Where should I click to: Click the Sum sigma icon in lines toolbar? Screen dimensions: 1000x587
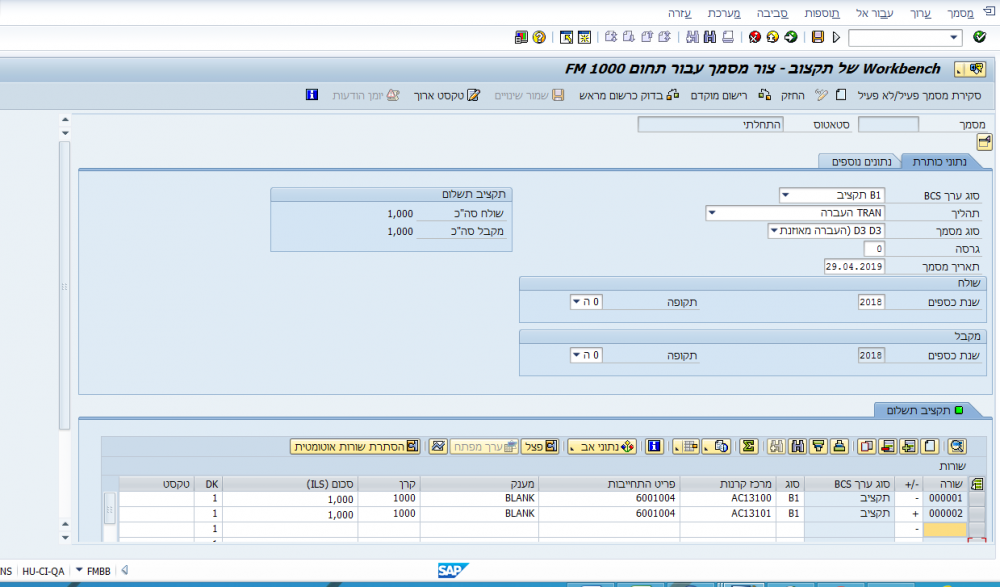point(749,446)
